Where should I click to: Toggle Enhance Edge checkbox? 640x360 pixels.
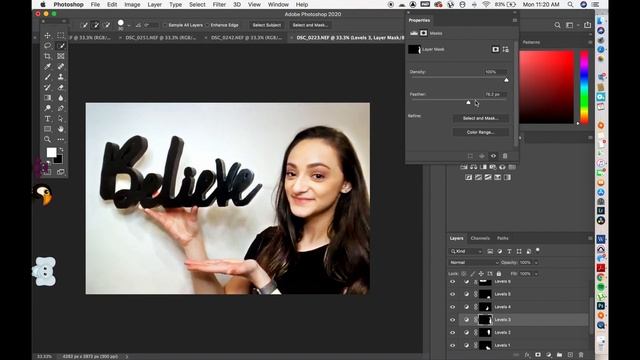[207, 25]
